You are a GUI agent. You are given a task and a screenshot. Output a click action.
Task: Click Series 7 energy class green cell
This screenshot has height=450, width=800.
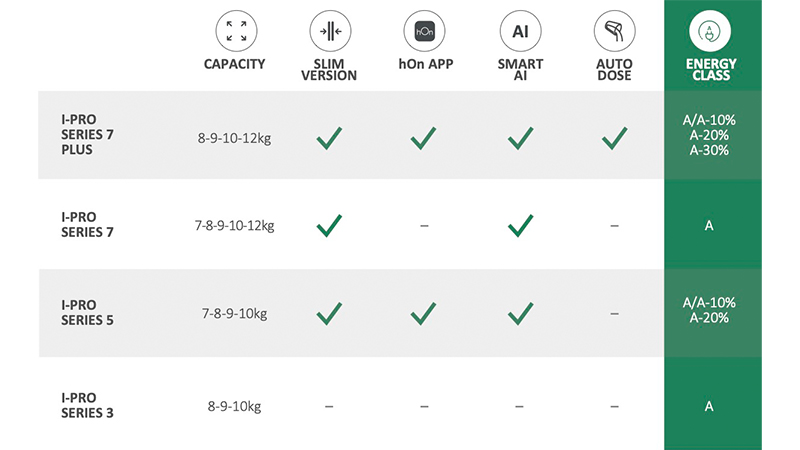709,226
